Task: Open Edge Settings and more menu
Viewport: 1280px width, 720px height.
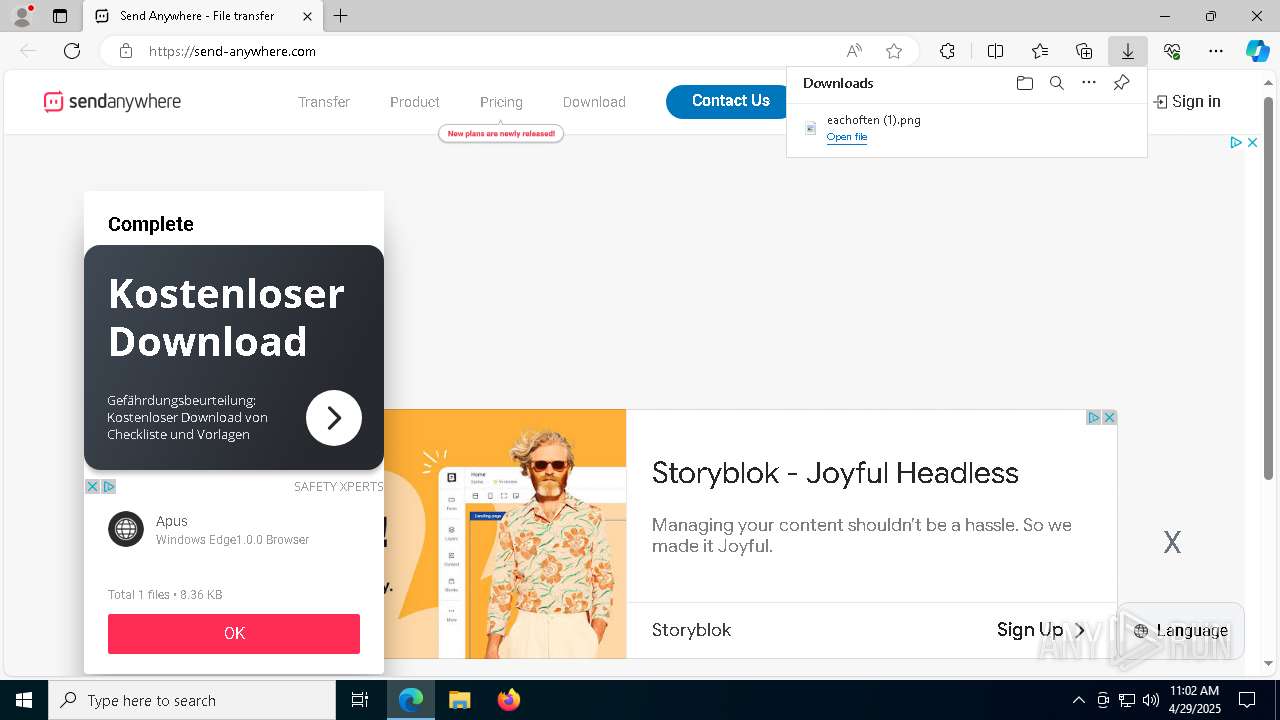Action: click(1216, 51)
